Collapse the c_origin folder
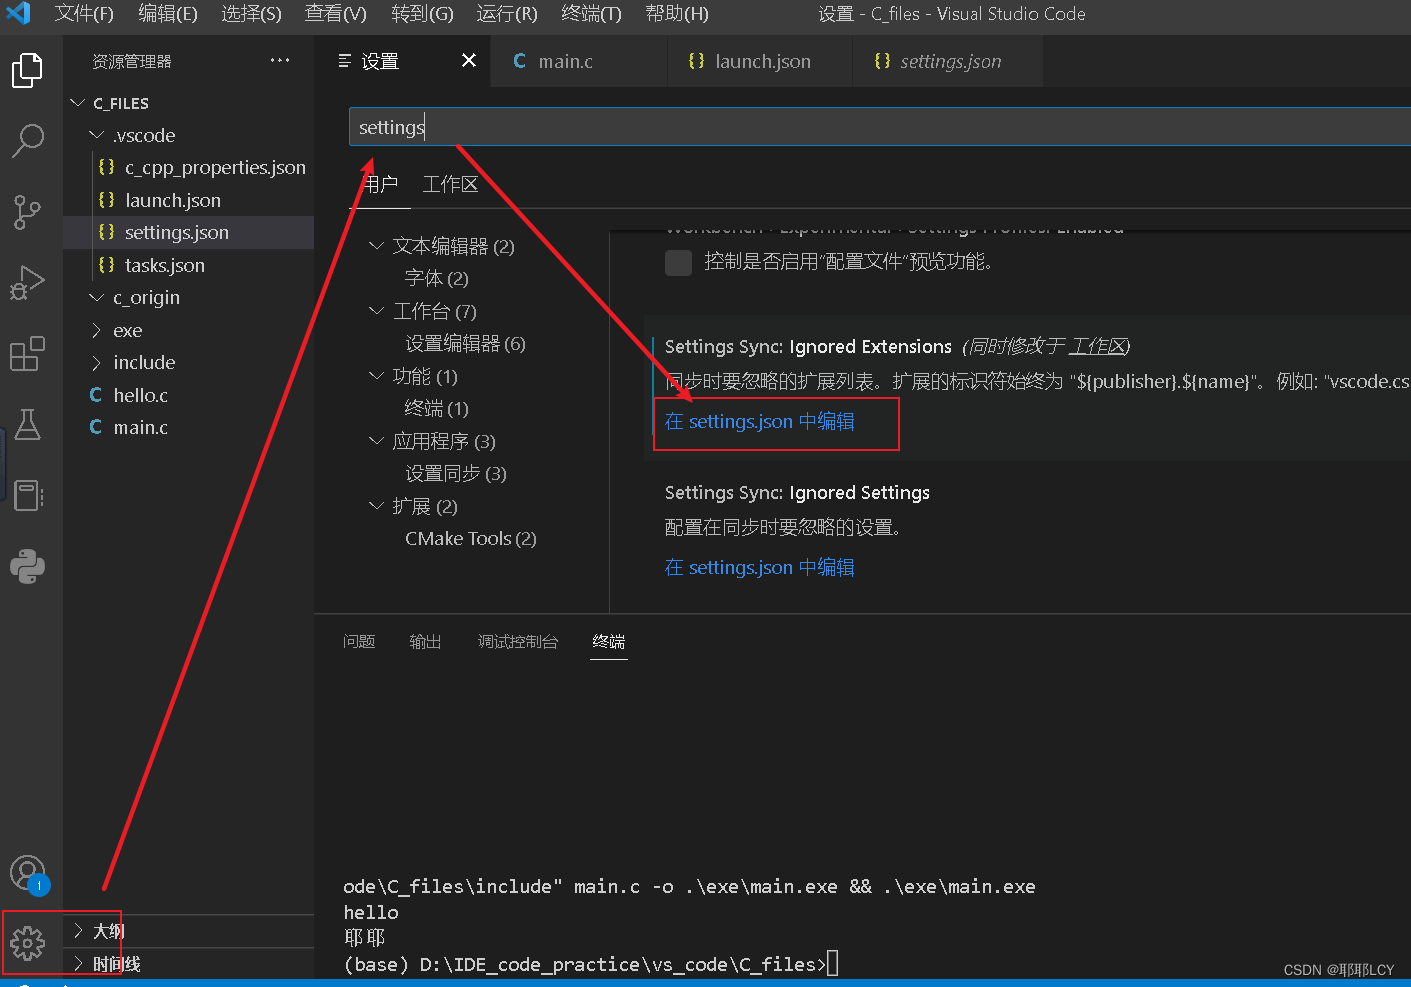Screen dimensions: 1411x987 click(96, 297)
